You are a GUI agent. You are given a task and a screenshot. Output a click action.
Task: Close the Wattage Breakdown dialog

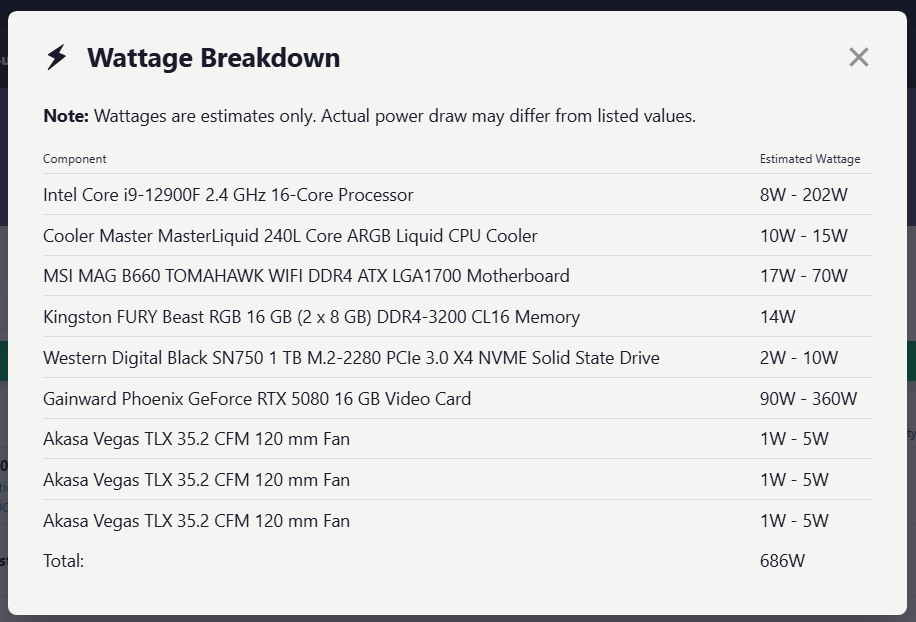point(858,57)
